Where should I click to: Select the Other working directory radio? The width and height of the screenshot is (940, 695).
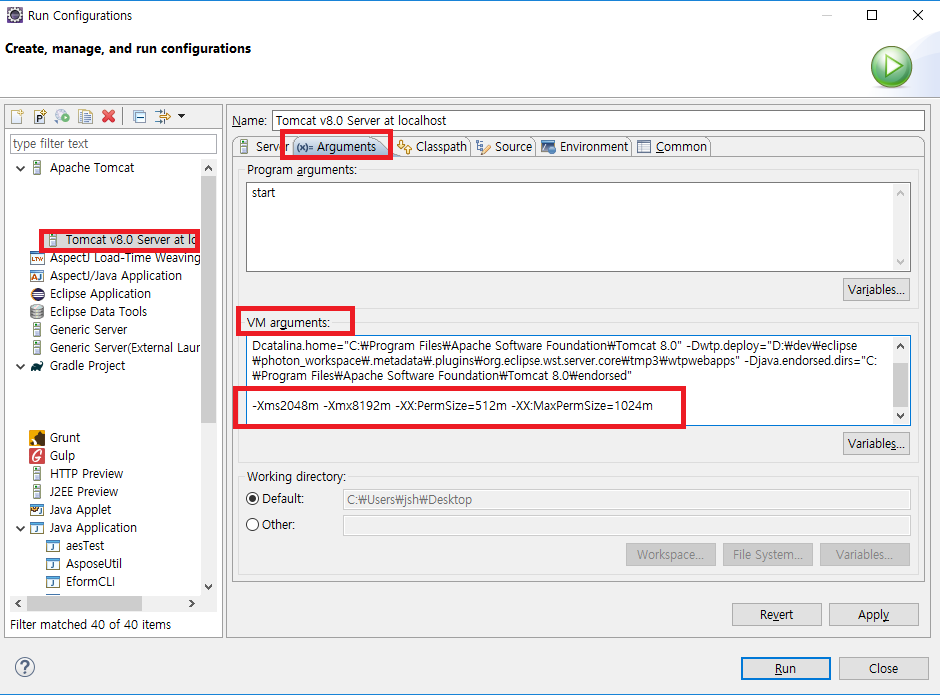(253, 525)
